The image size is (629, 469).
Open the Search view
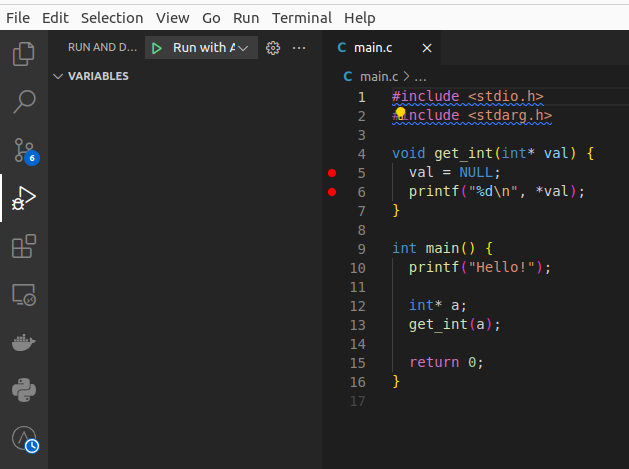coord(24,102)
